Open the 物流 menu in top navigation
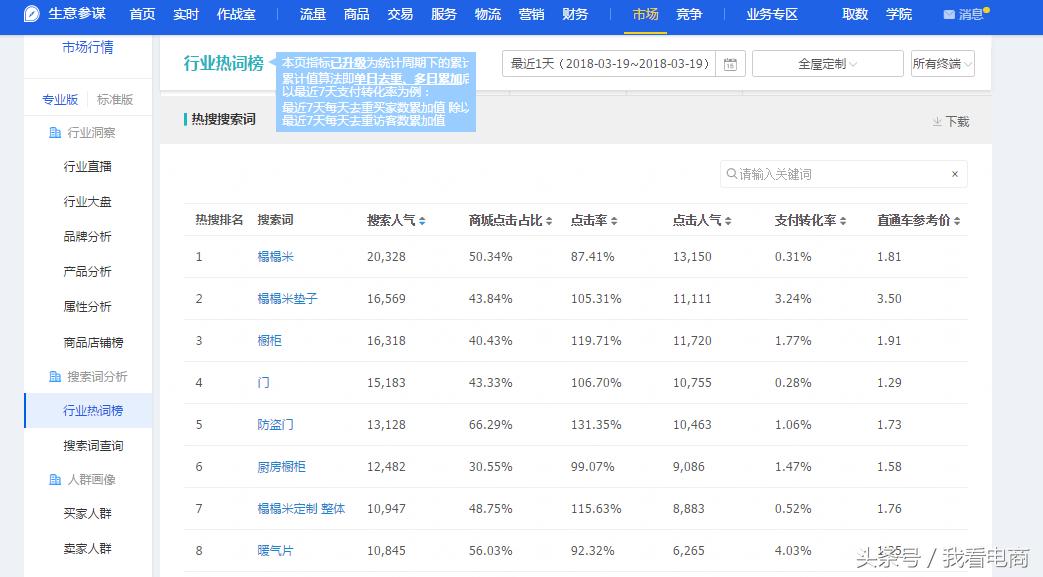The image size is (1043, 577). pos(487,15)
